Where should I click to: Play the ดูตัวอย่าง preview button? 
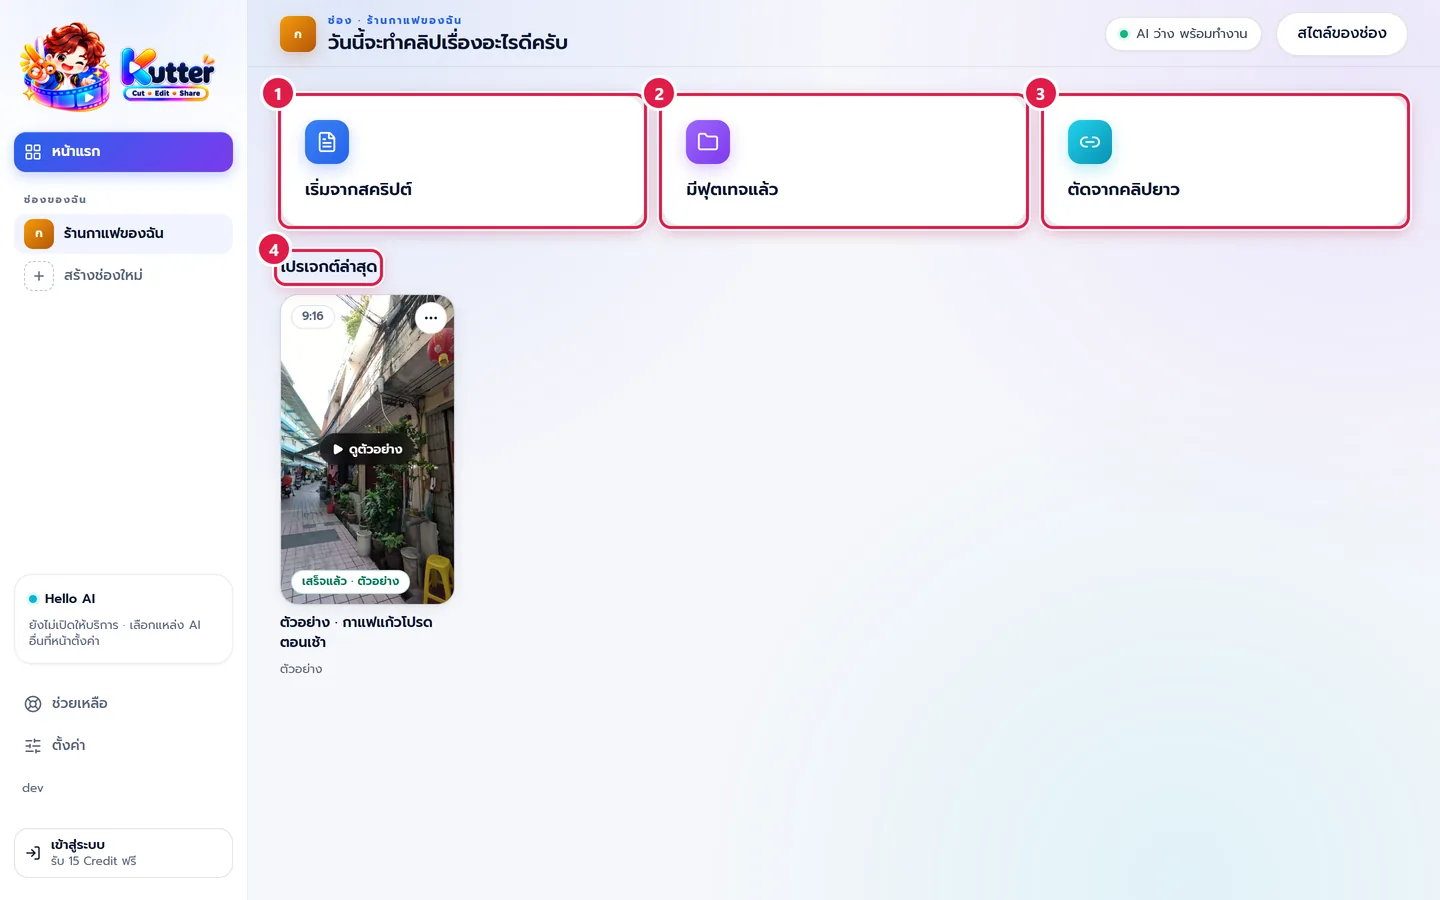(x=367, y=450)
